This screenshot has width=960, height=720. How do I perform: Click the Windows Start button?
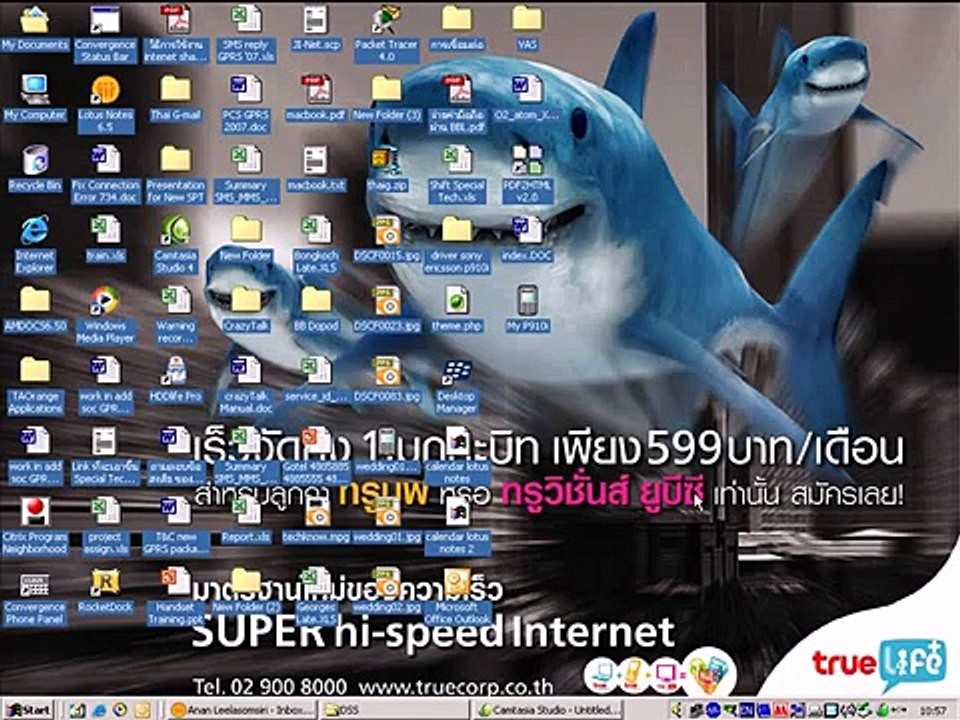[x=28, y=710]
